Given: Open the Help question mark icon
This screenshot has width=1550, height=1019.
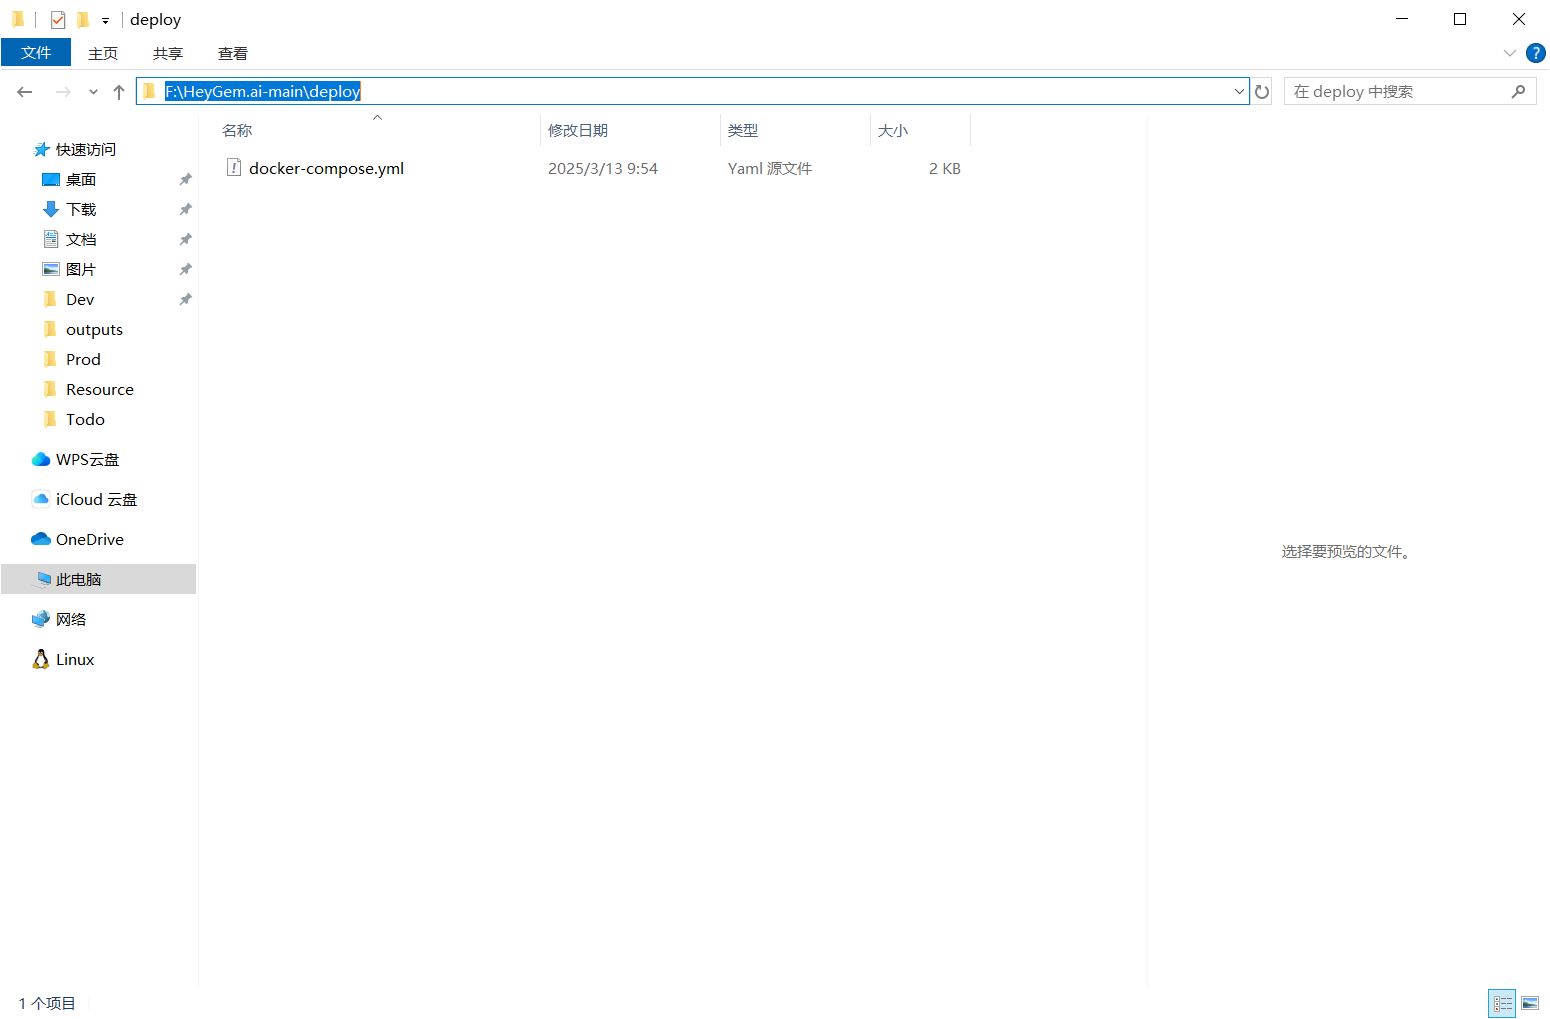Looking at the screenshot, I should [1536, 53].
